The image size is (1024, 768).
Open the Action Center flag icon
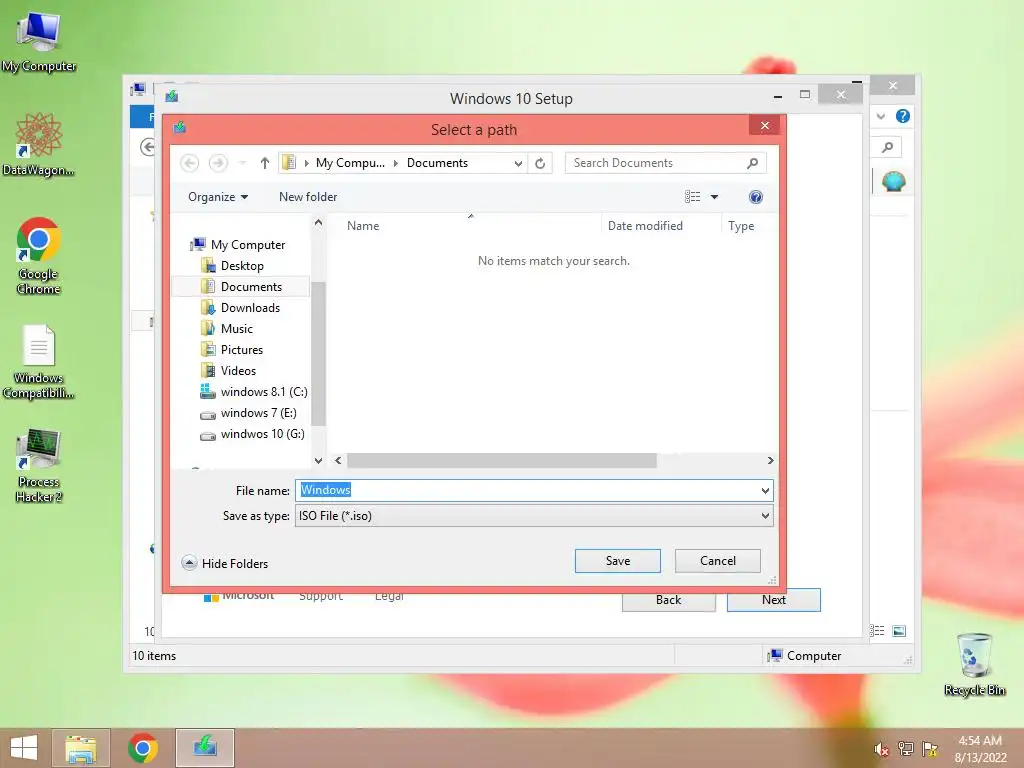tap(930, 749)
